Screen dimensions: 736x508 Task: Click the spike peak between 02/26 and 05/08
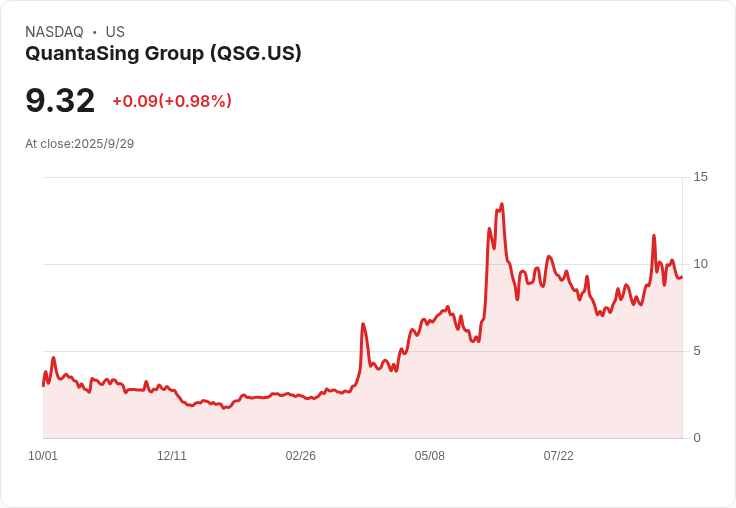[363, 324]
